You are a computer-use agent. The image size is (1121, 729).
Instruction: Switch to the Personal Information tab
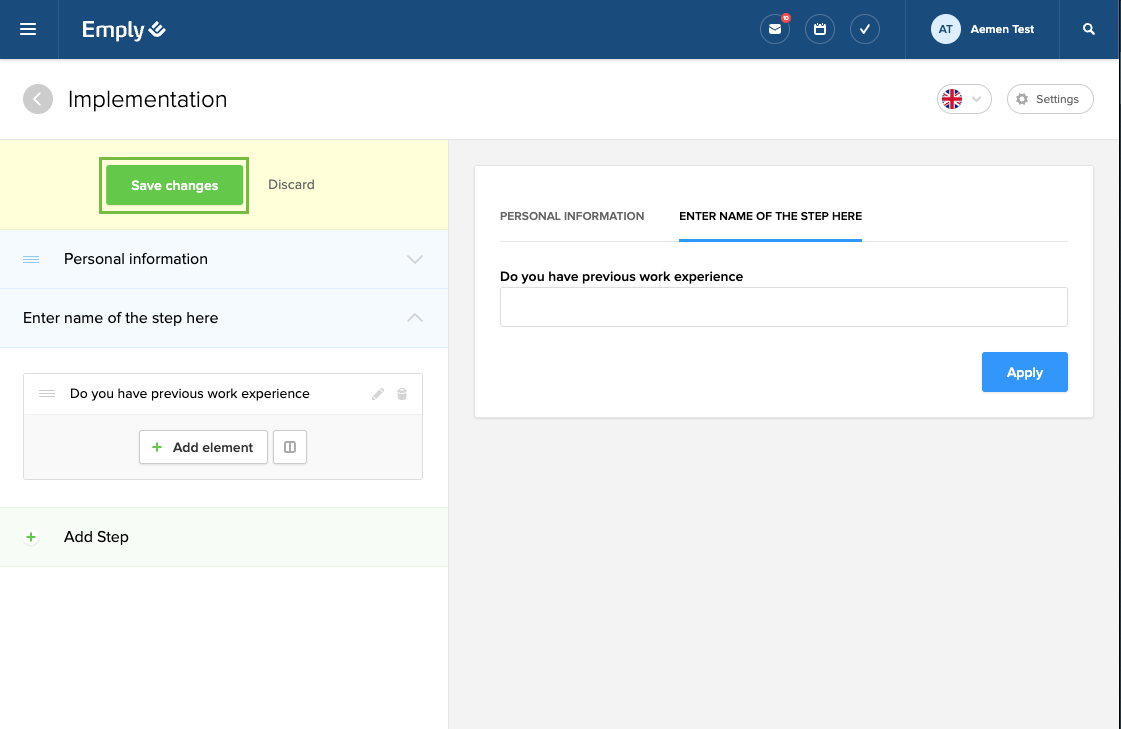pyautogui.click(x=572, y=216)
